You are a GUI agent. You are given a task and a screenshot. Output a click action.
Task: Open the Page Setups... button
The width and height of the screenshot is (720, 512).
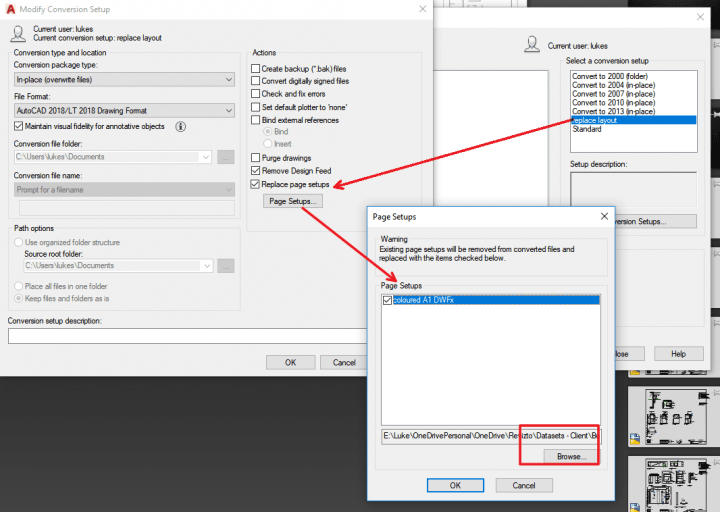[x=294, y=202]
